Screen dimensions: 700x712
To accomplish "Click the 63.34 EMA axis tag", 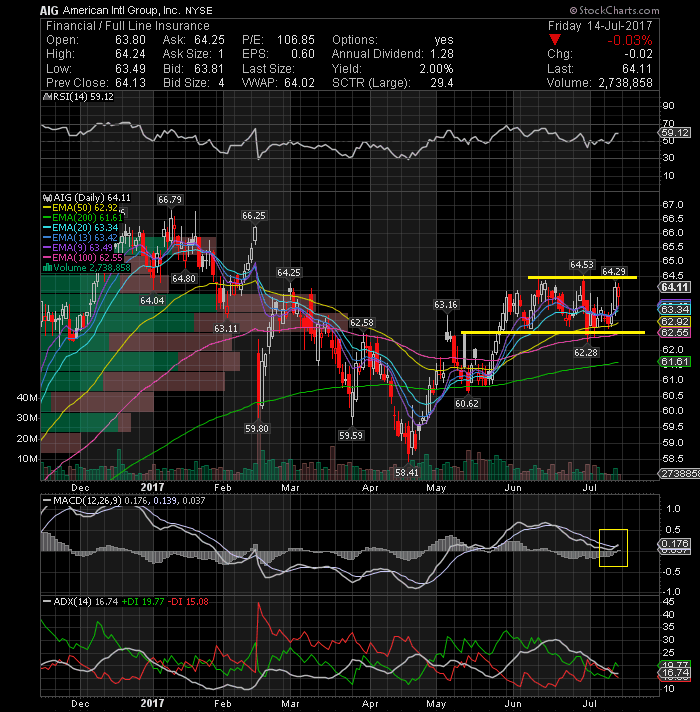I will click(x=675, y=310).
